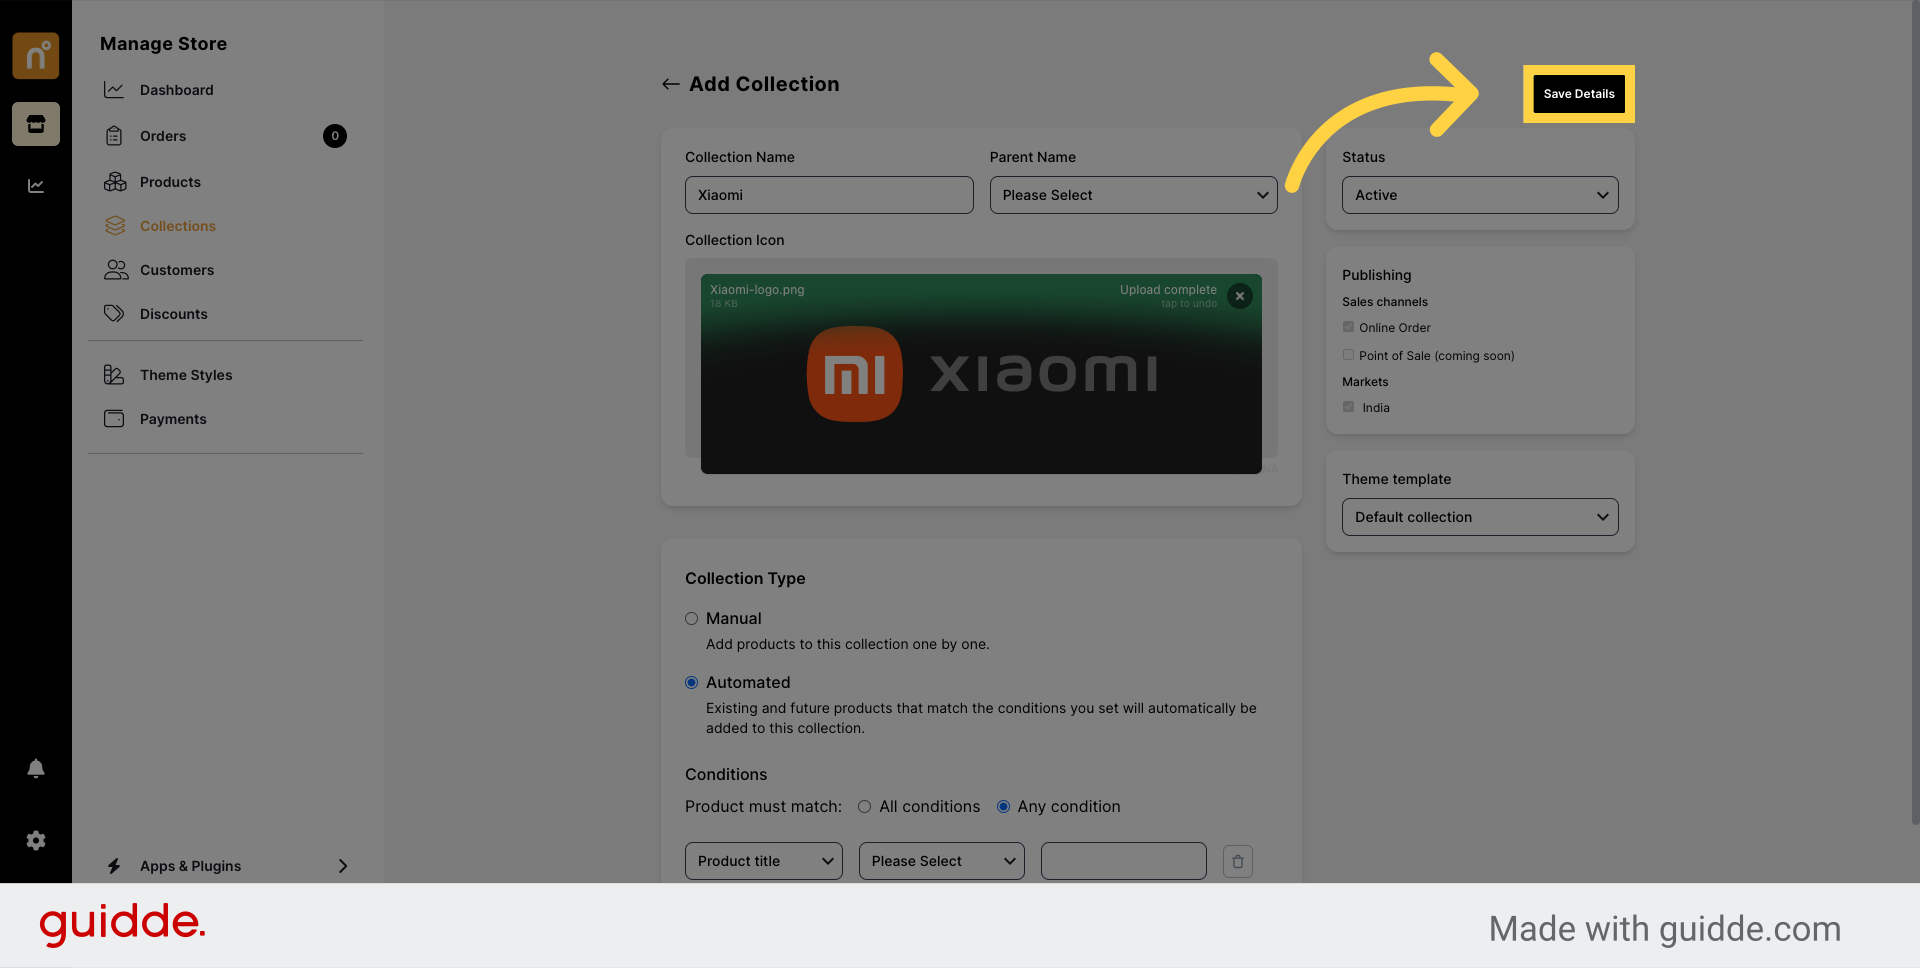1920x968 pixels.
Task: Click the Discounts tag icon
Action: pyautogui.click(x=115, y=314)
